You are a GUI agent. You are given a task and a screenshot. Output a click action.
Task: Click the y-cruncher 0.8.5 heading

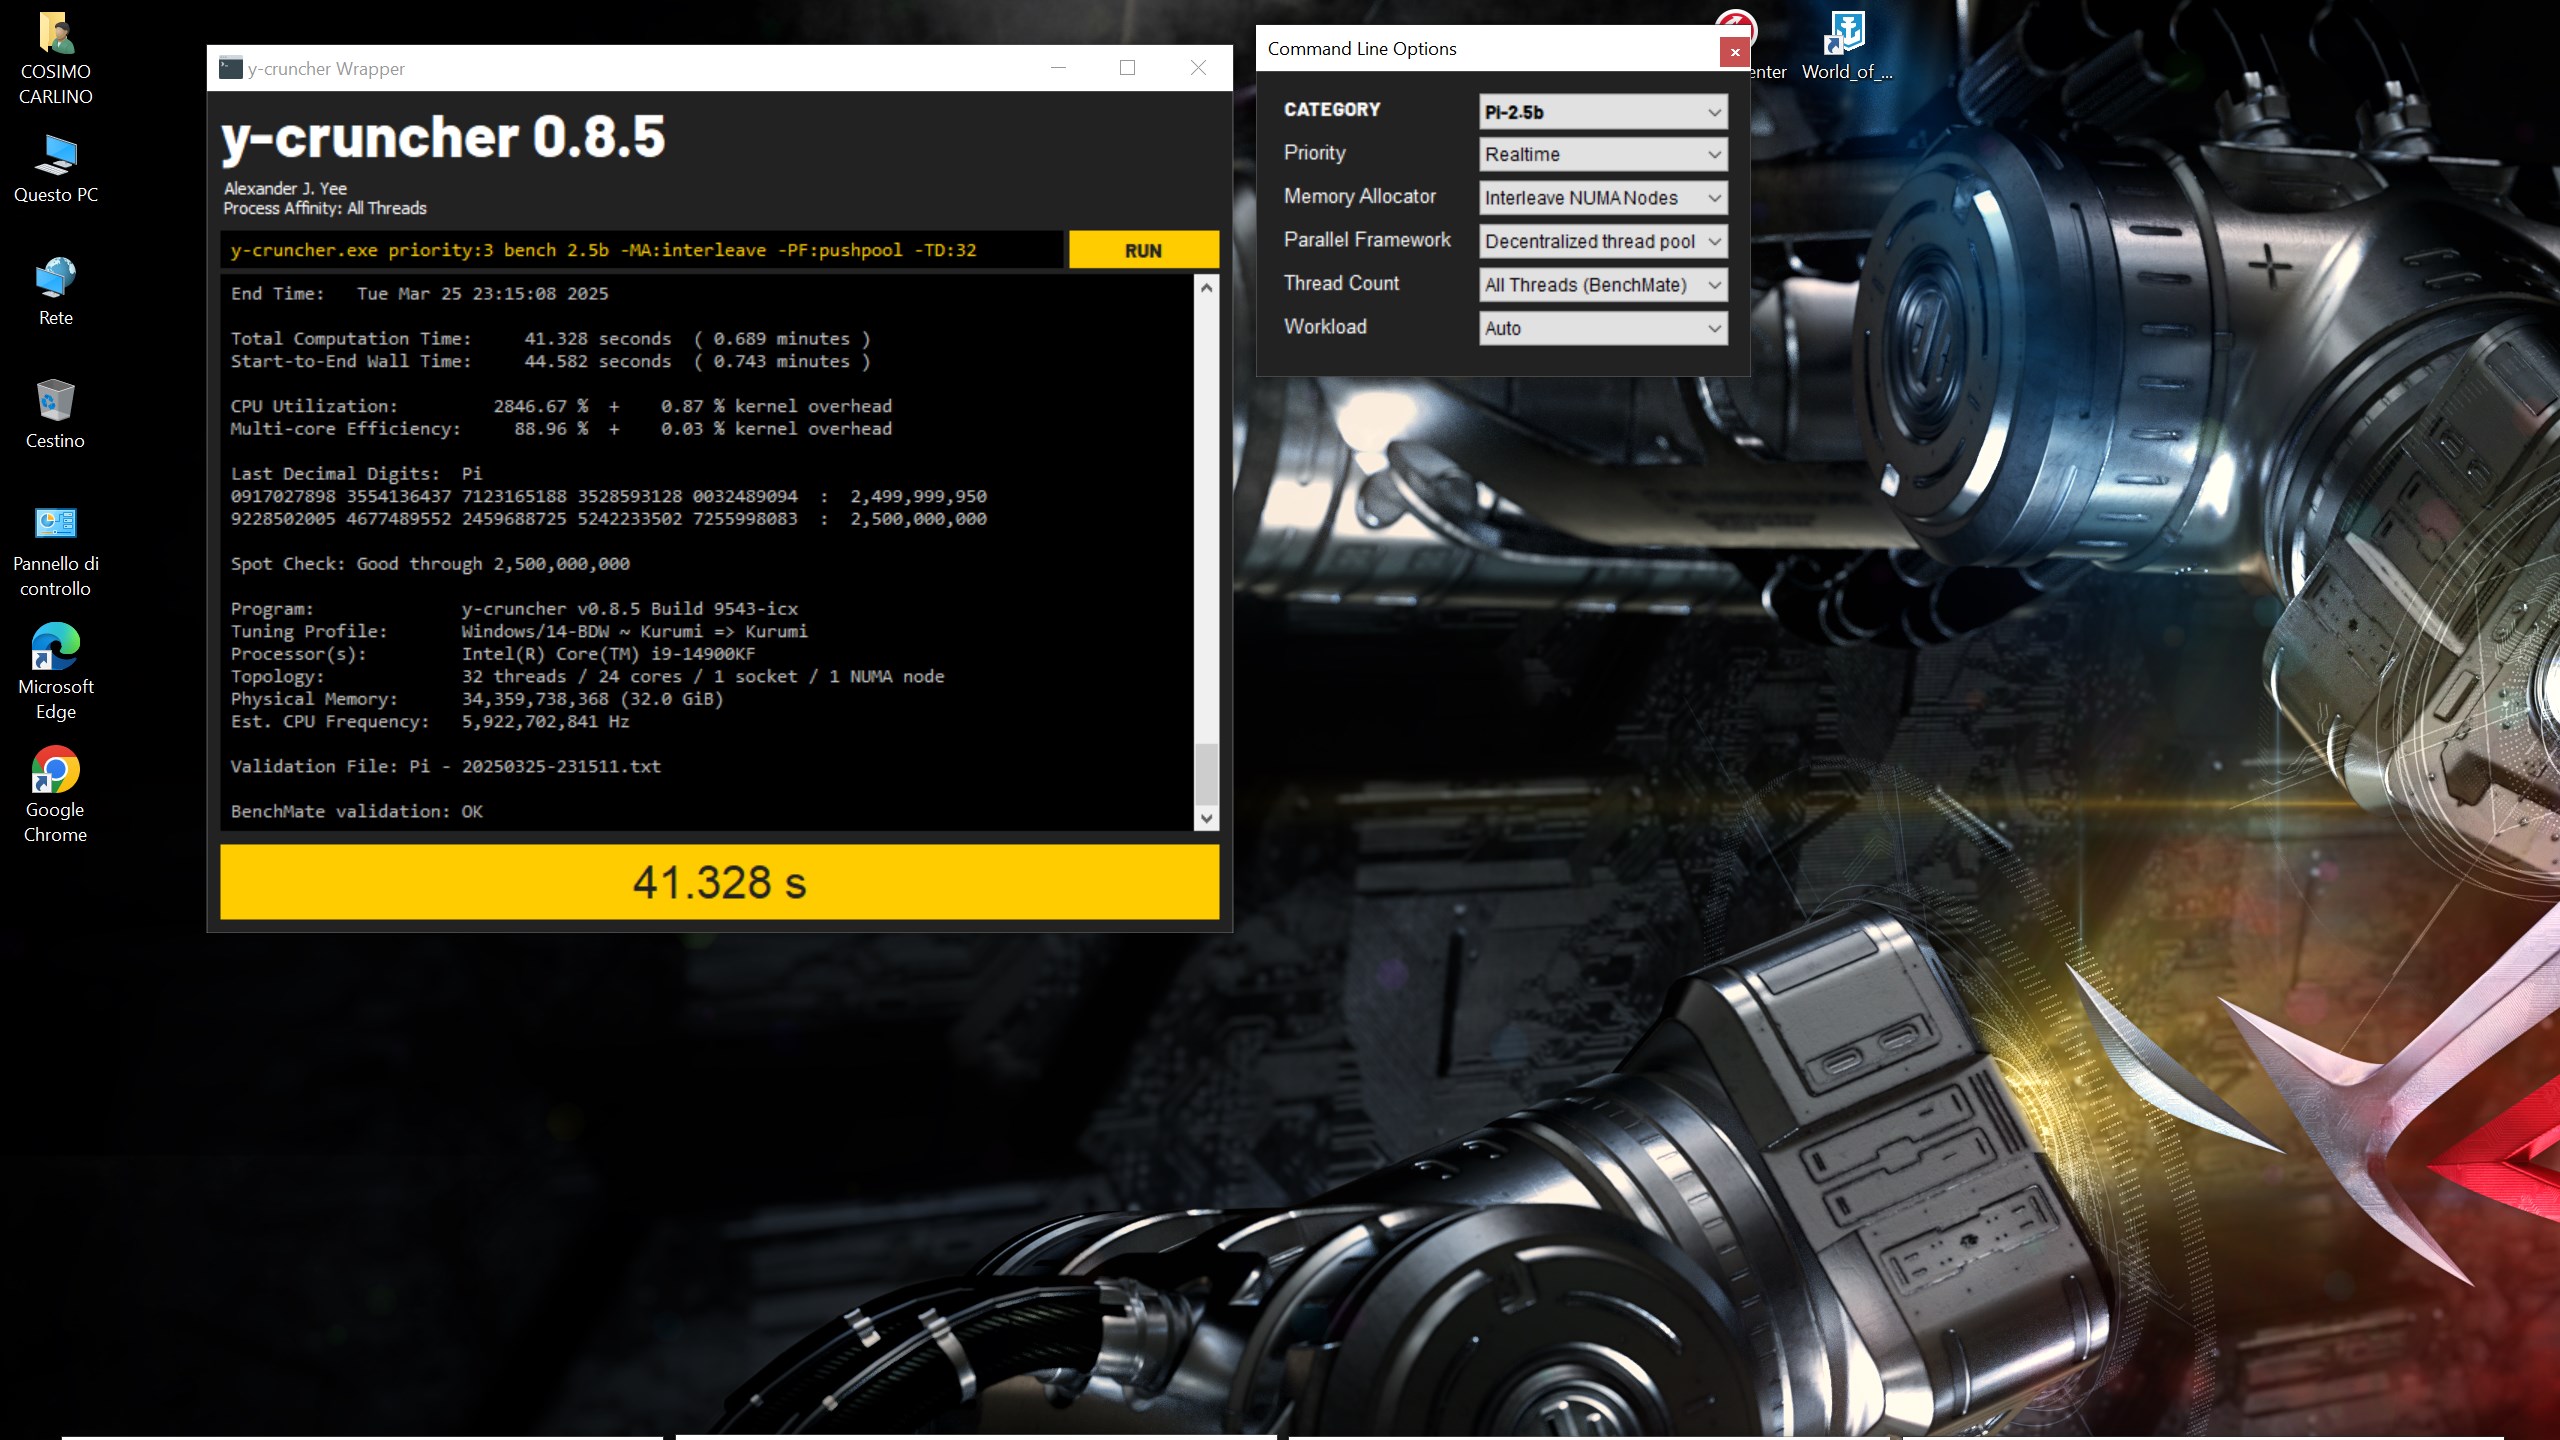click(443, 138)
